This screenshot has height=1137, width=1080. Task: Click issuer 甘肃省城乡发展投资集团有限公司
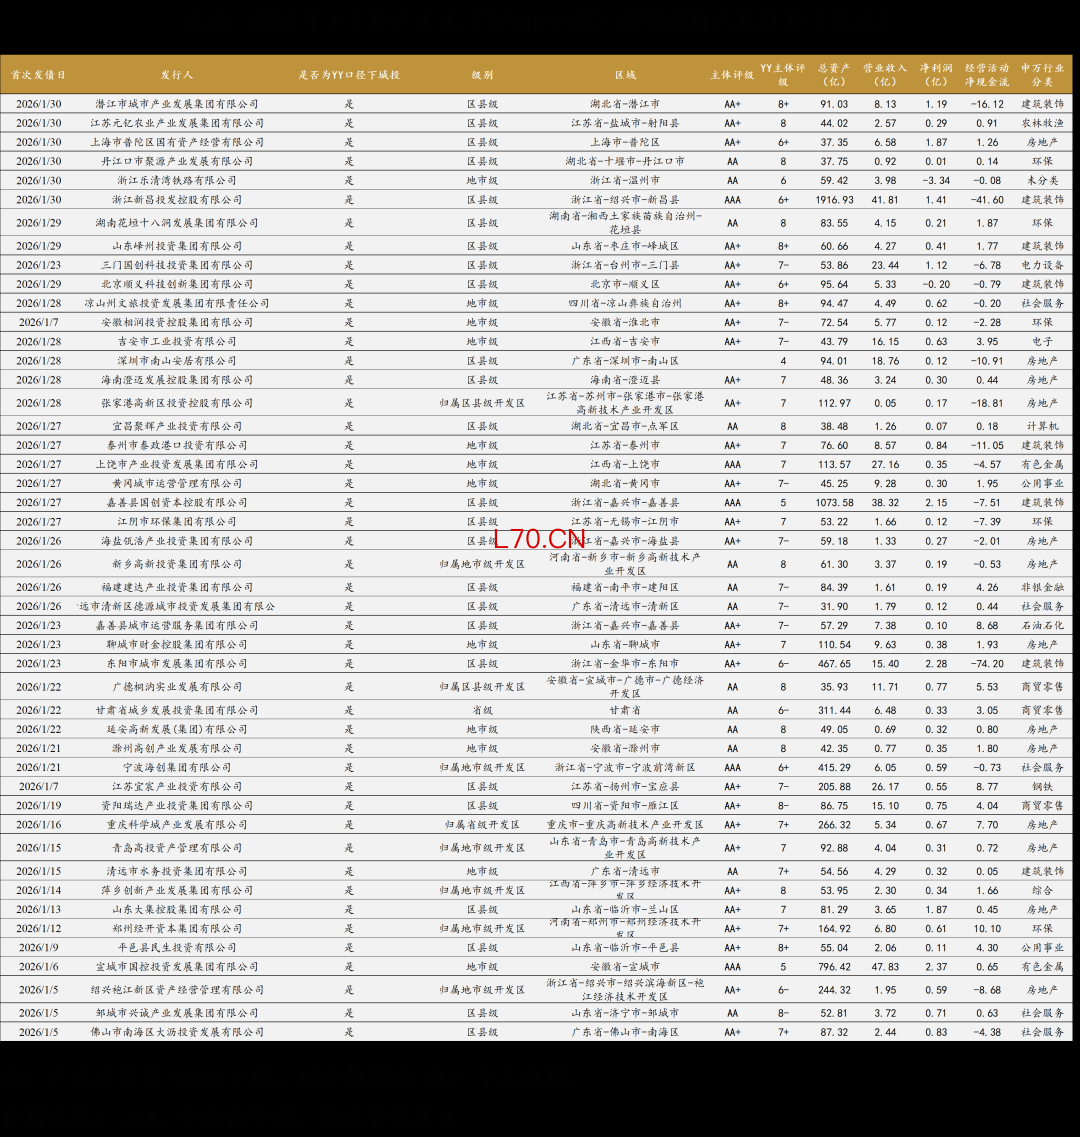point(177,710)
